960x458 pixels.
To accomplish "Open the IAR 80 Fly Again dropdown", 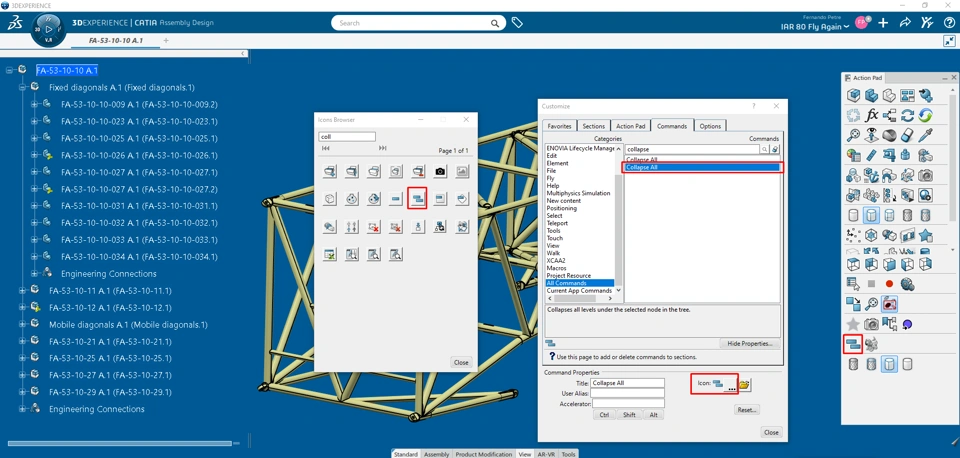I will 815,27.
